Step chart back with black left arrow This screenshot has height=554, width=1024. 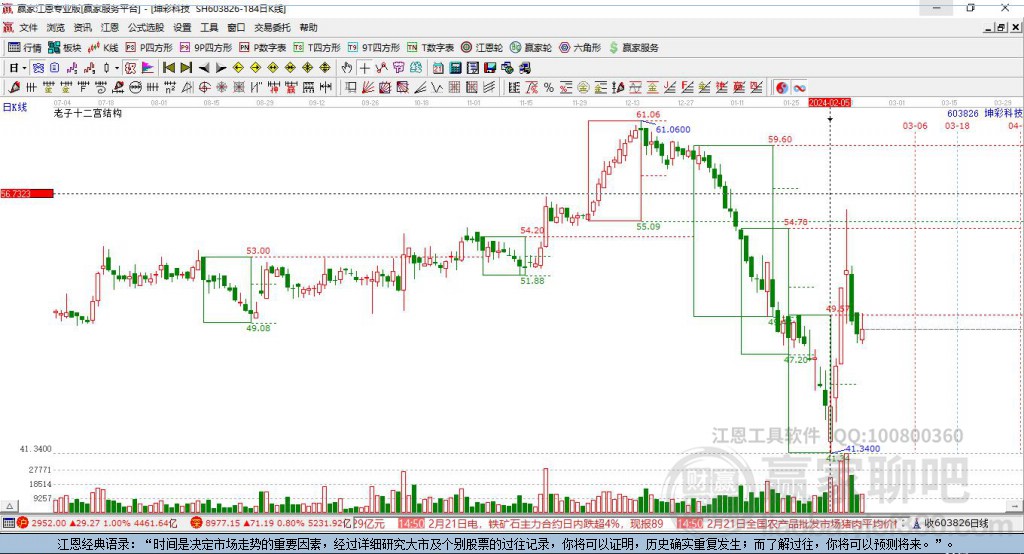[x=204, y=68]
